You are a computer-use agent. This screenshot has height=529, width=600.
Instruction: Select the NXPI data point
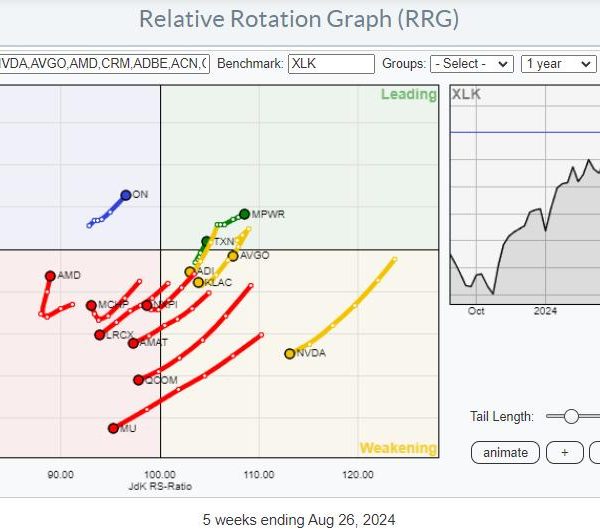click(147, 305)
